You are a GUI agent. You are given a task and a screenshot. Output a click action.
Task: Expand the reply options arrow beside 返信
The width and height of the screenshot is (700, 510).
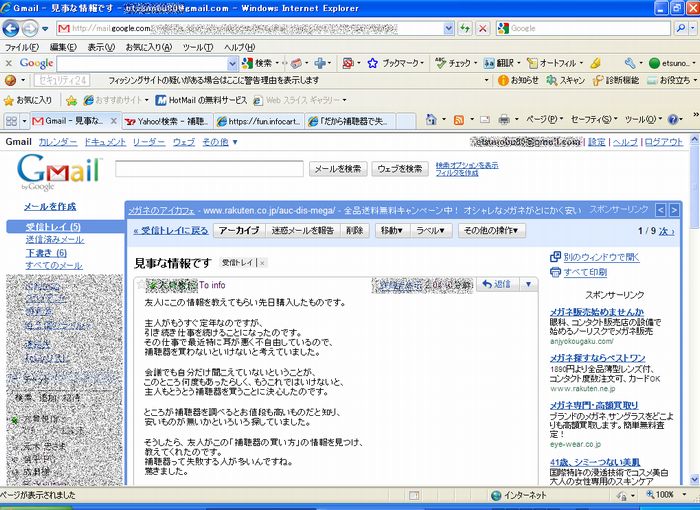[529, 284]
